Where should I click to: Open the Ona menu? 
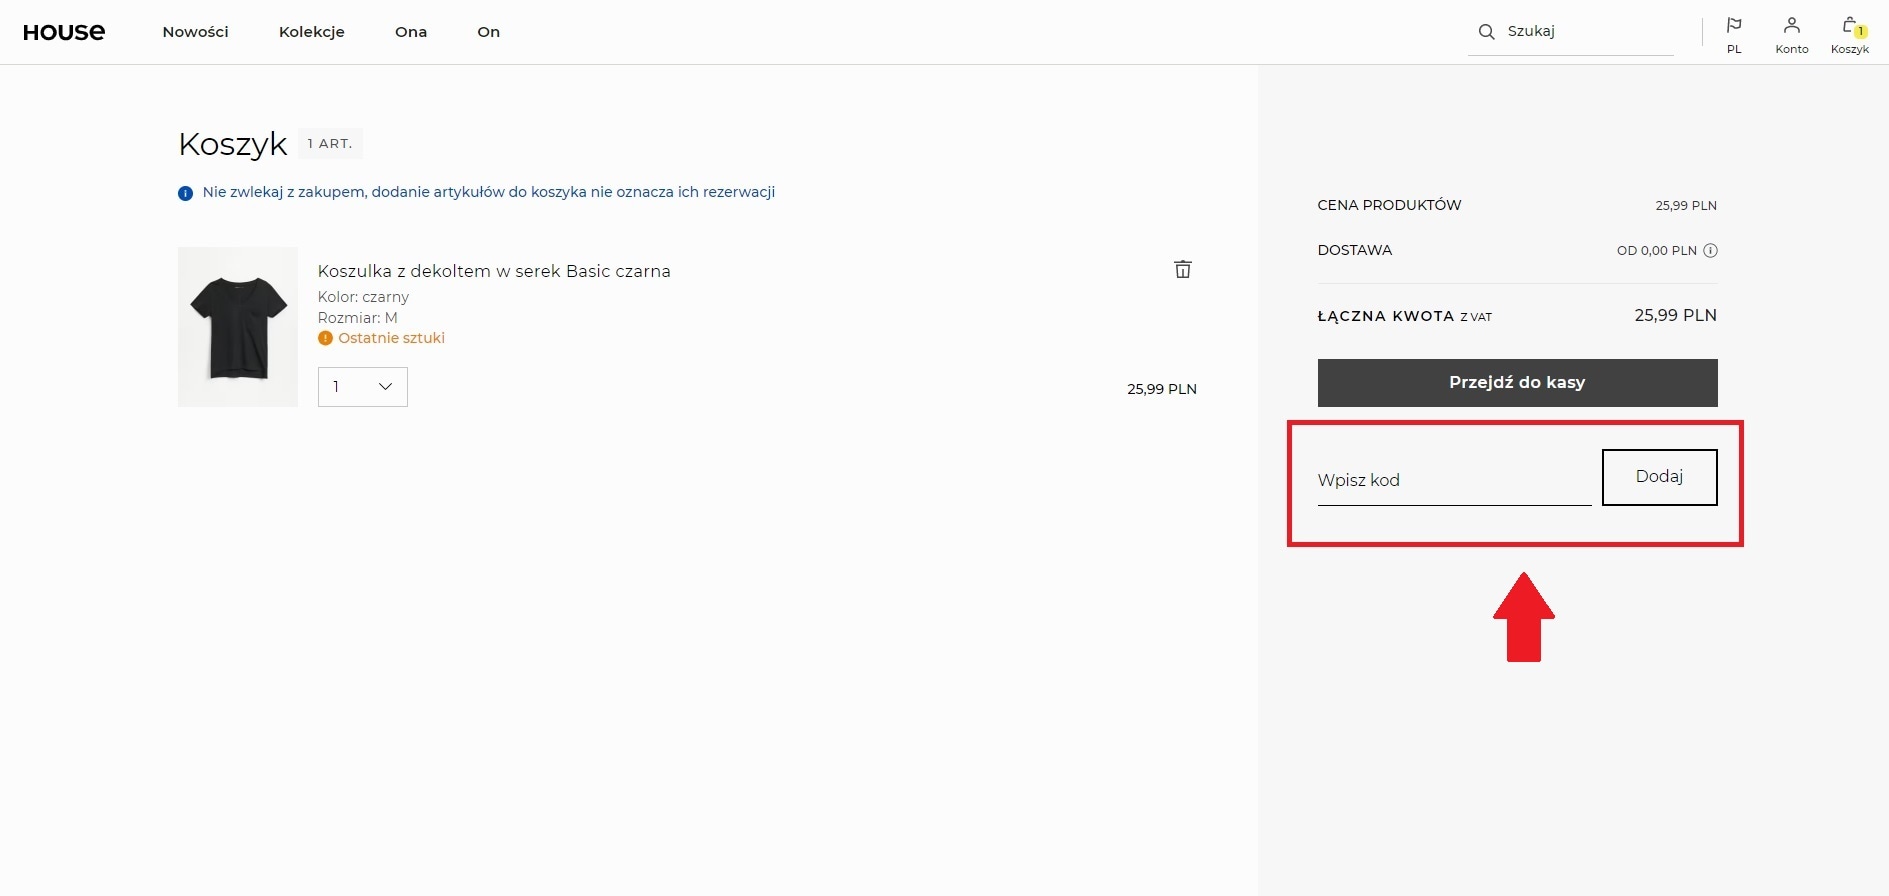tap(411, 32)
